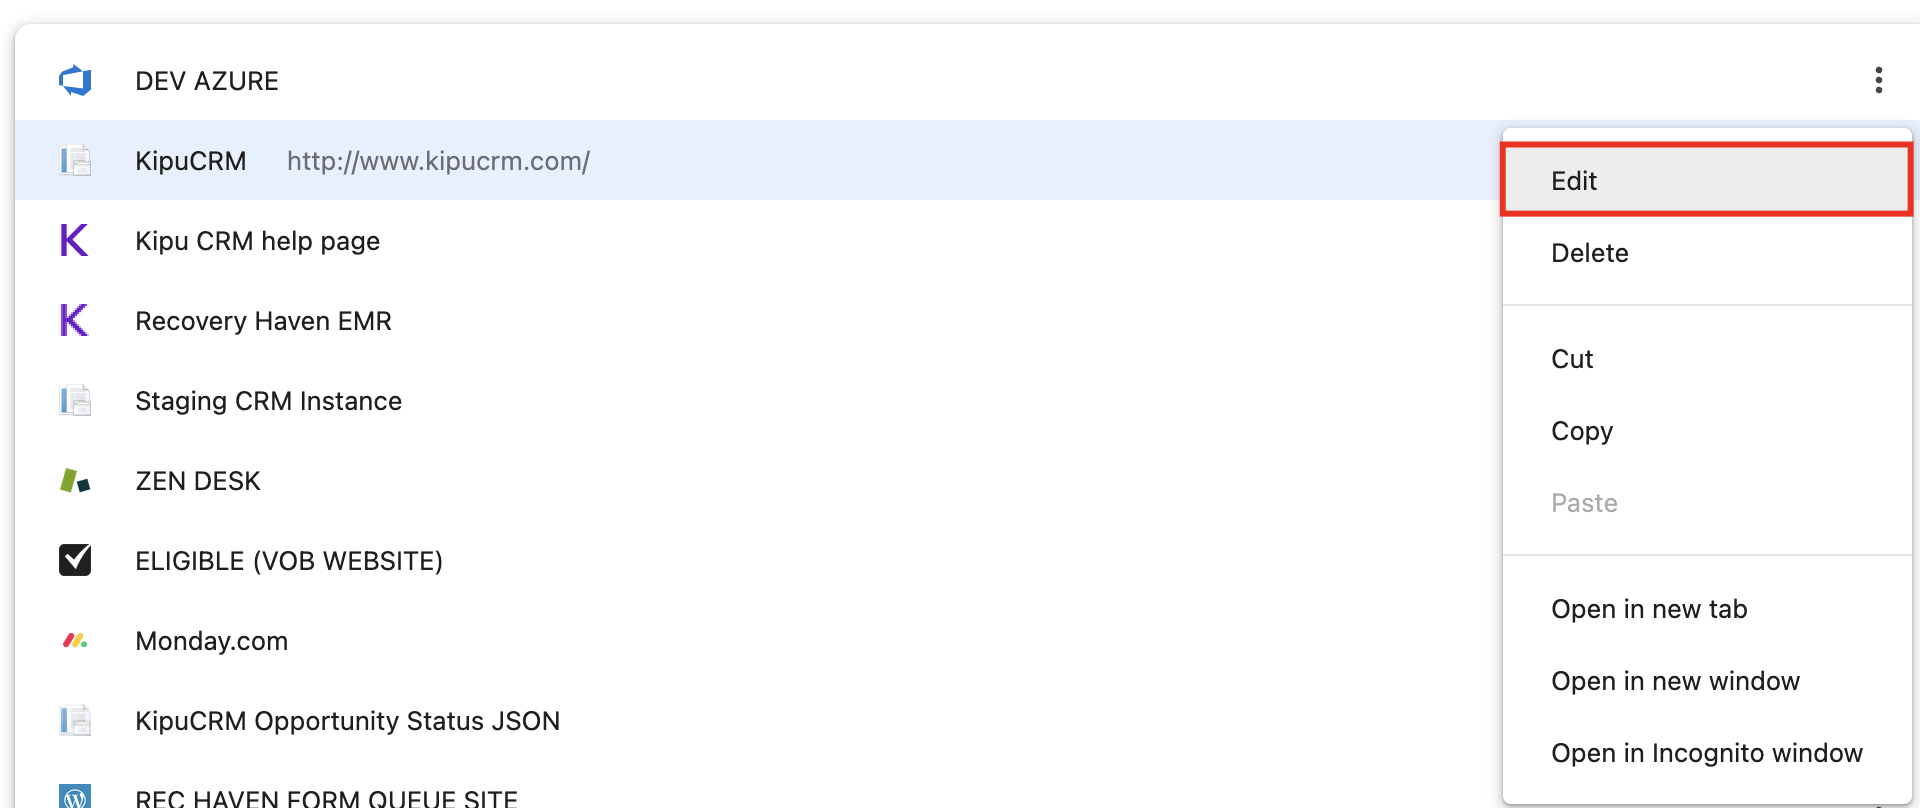The image size is (1920, 808).
Task: Open the KipuCRM bookmark URL link
Action: (438, 161)
